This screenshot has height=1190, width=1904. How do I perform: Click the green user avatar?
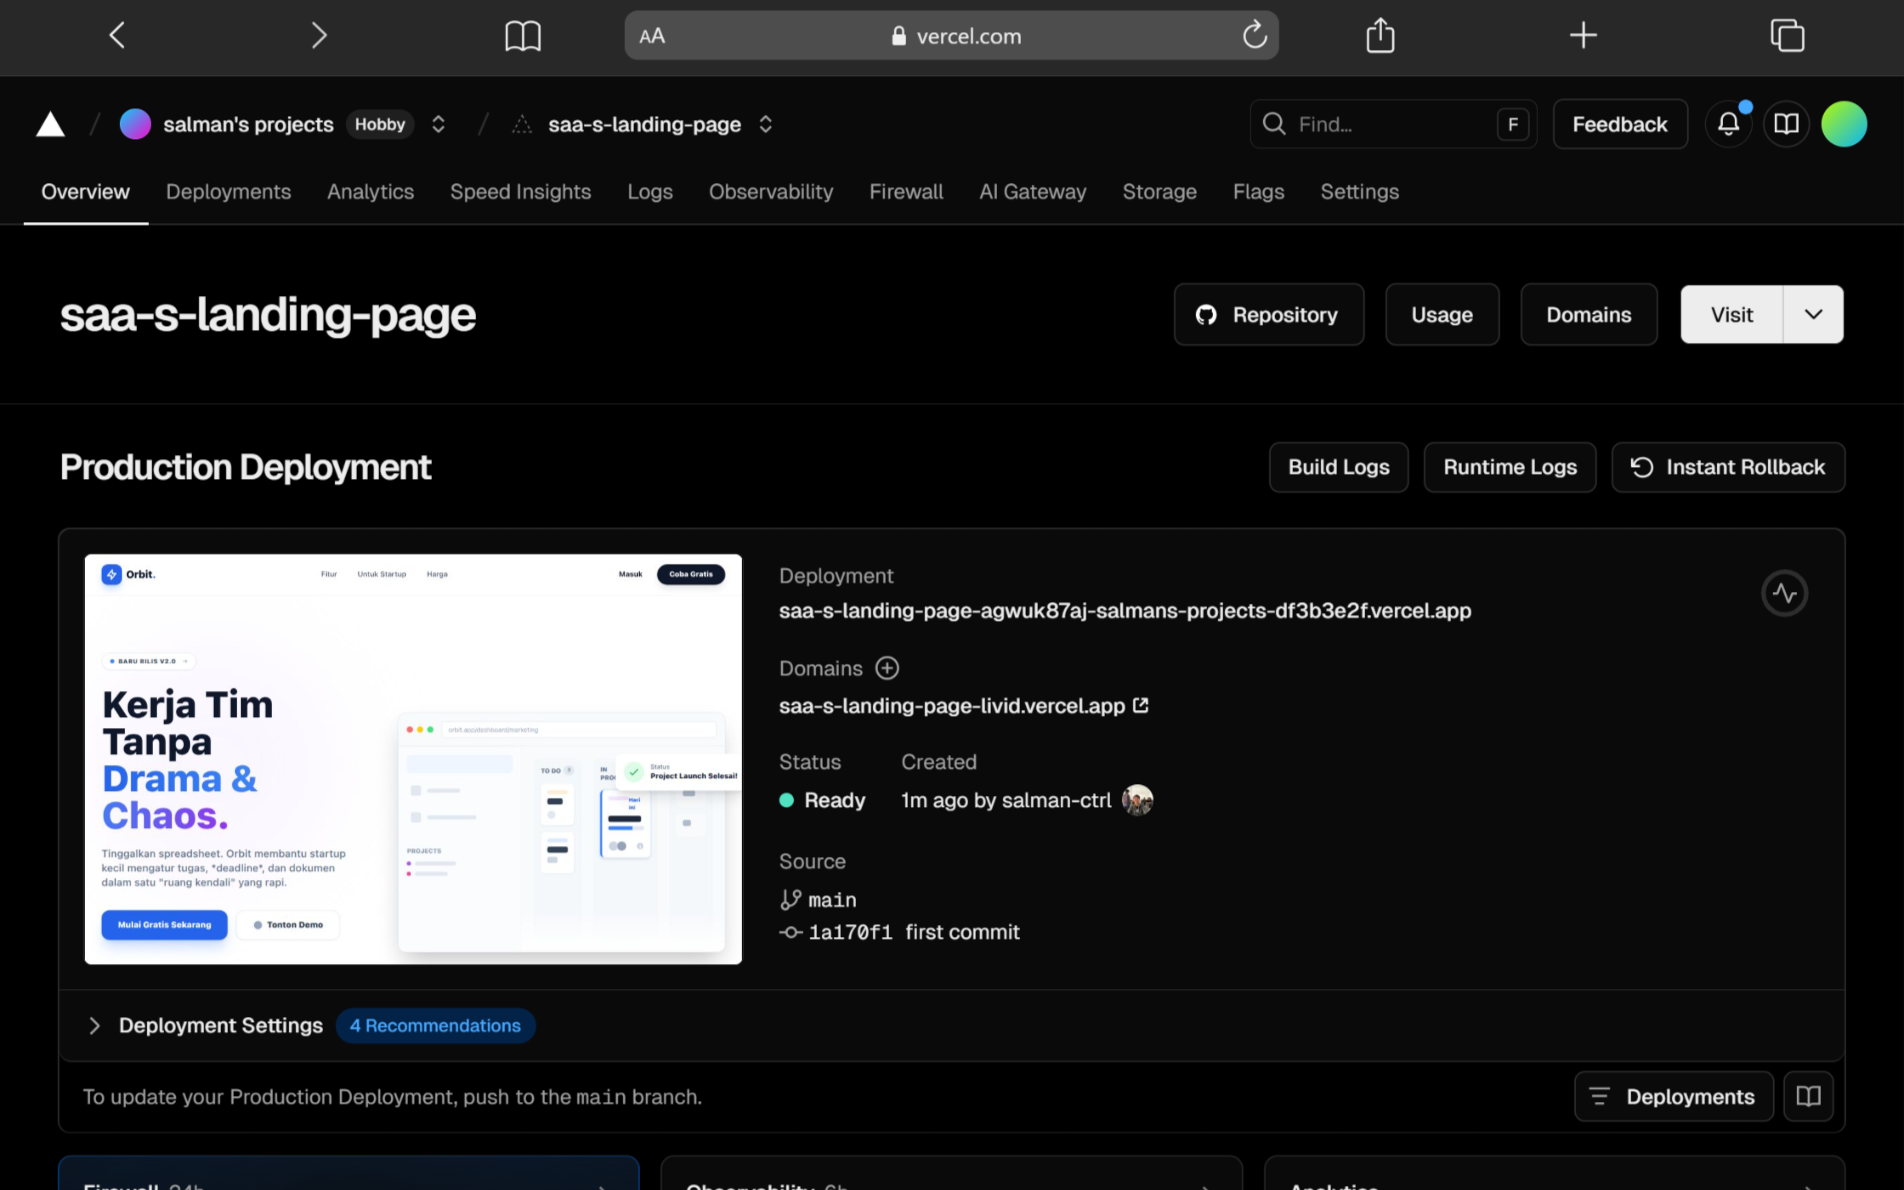pyautogui.click(x=1843, y=124)
